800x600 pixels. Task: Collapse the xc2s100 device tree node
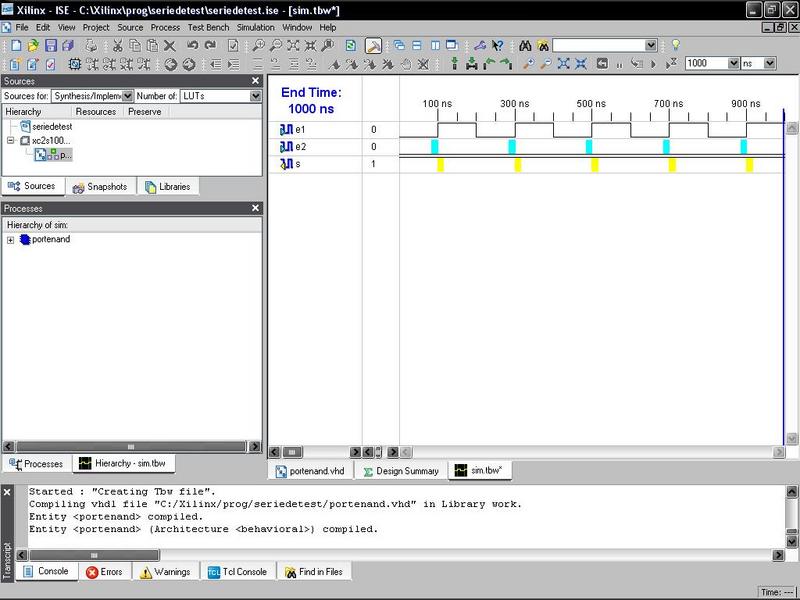(x=10, y=140)
